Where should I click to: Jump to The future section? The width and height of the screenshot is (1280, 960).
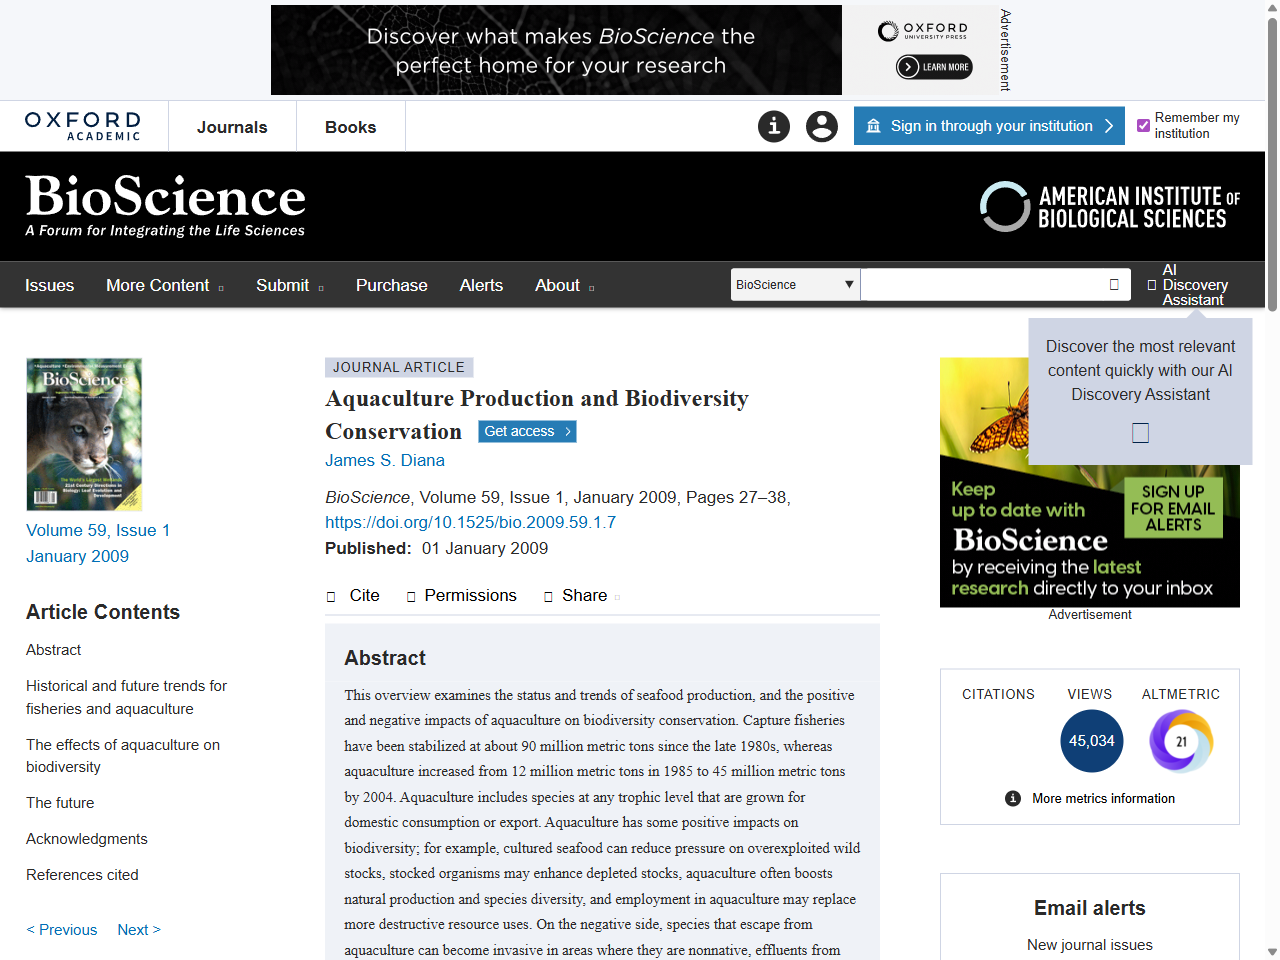[60, 803]
